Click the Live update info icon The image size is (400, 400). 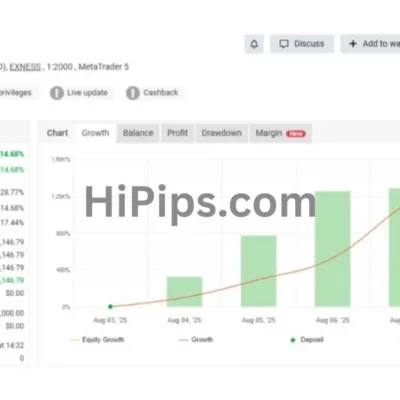click(x=57, y=93)
